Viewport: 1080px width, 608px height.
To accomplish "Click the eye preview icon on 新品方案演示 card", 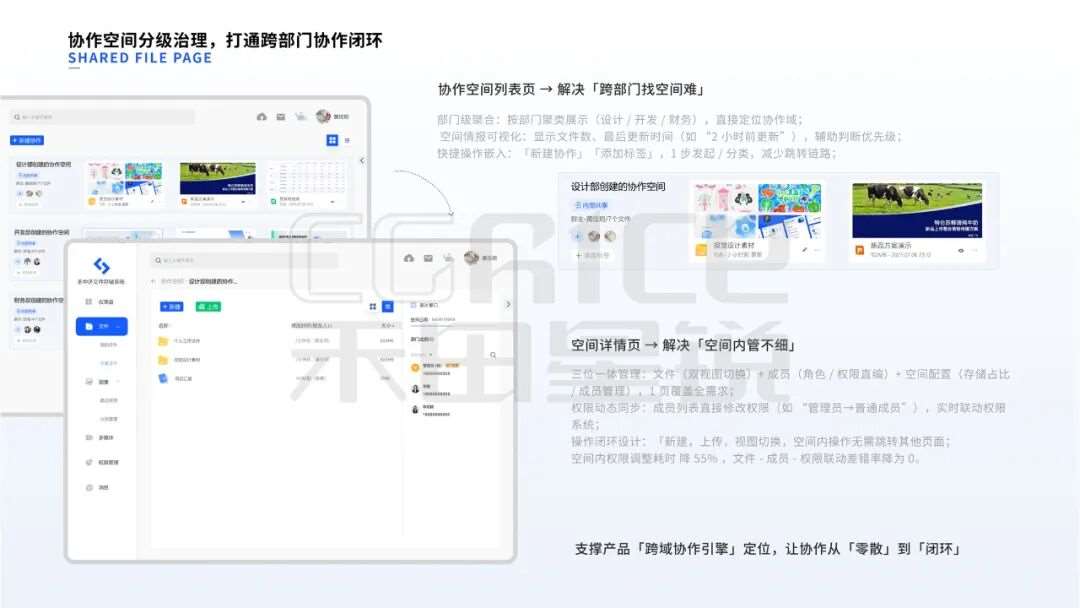I will (x=961, y=250).
